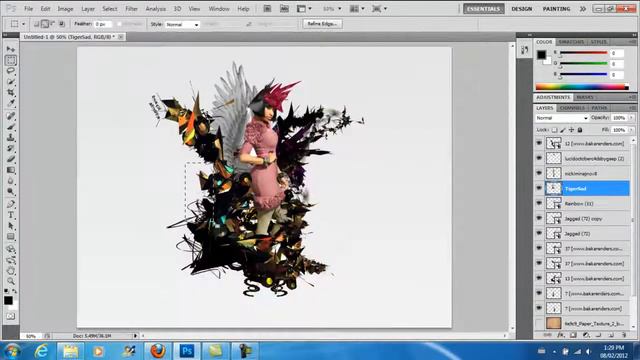Click new adjustment layer icon

pos(586,335)
